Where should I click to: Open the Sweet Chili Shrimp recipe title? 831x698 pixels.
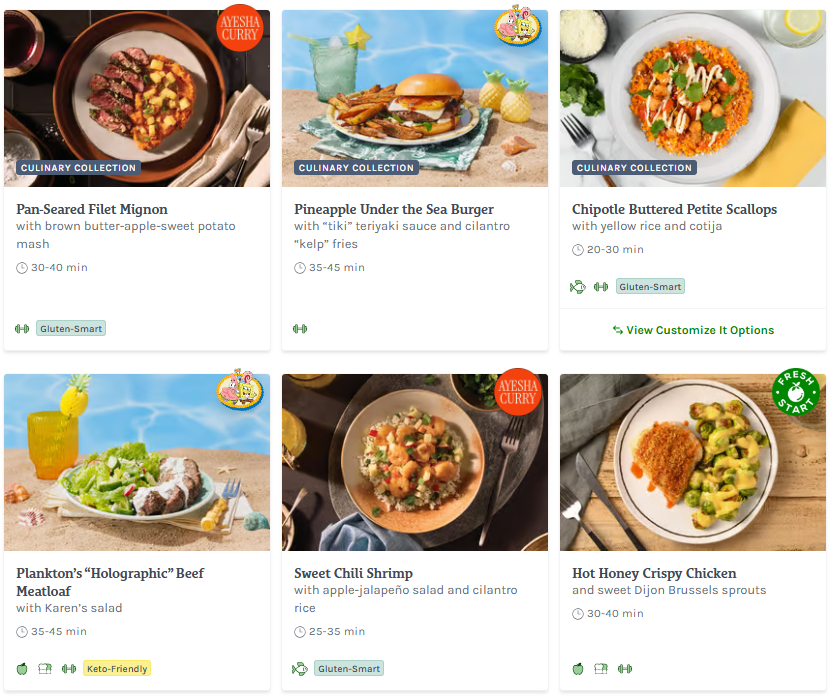pos(353,573)
